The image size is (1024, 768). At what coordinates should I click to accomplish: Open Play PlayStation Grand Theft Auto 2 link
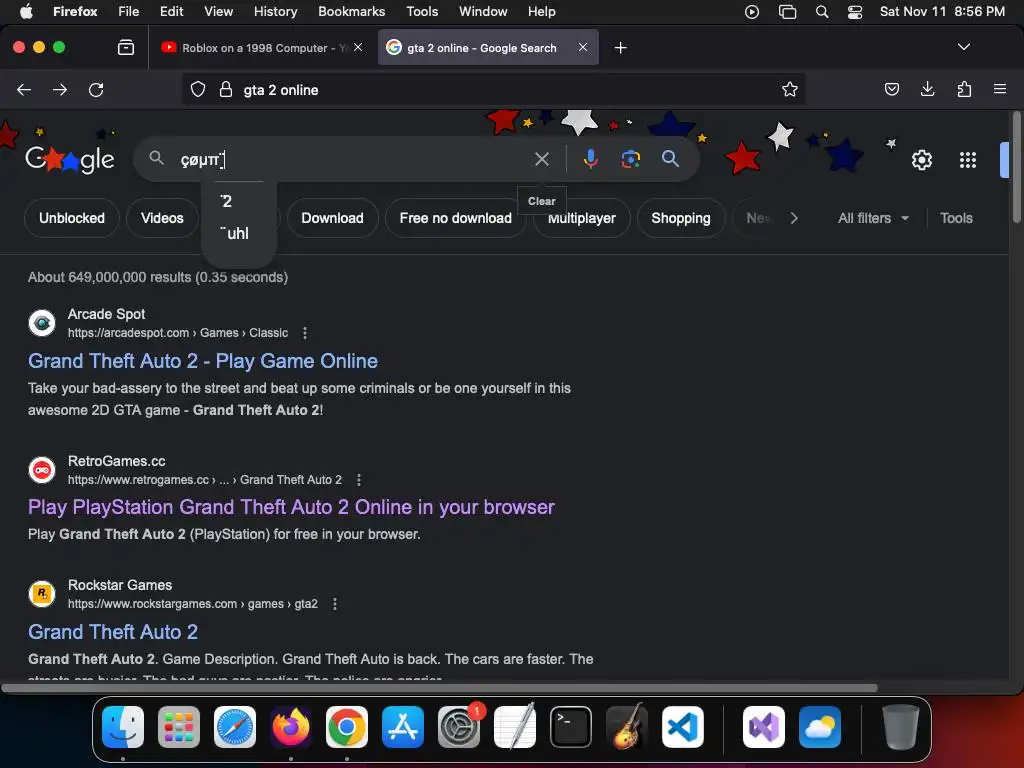[x=291, y=507]
